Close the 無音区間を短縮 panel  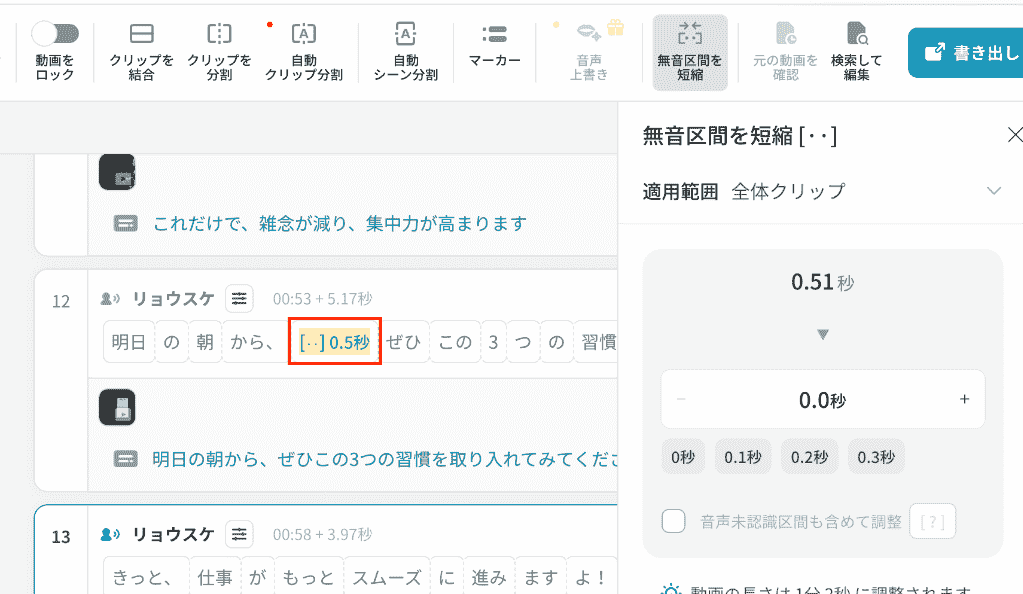pyautogui.click(x=1015, y=135)
